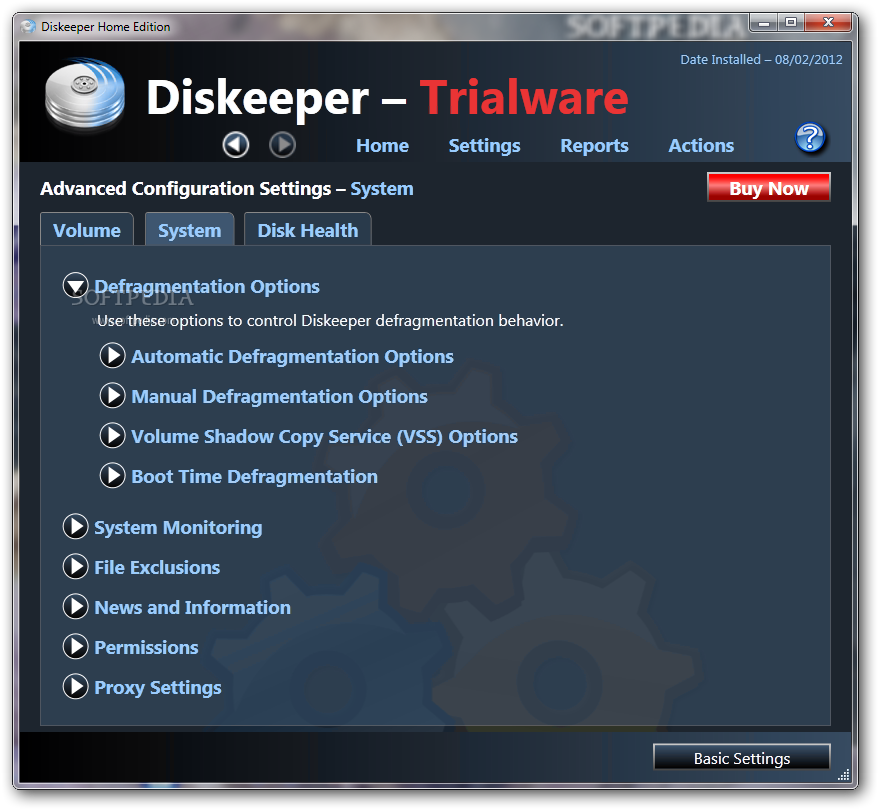Expand the VSS Options arrow
This screenshot has width=879, height=810.
(x=112, y=436)
